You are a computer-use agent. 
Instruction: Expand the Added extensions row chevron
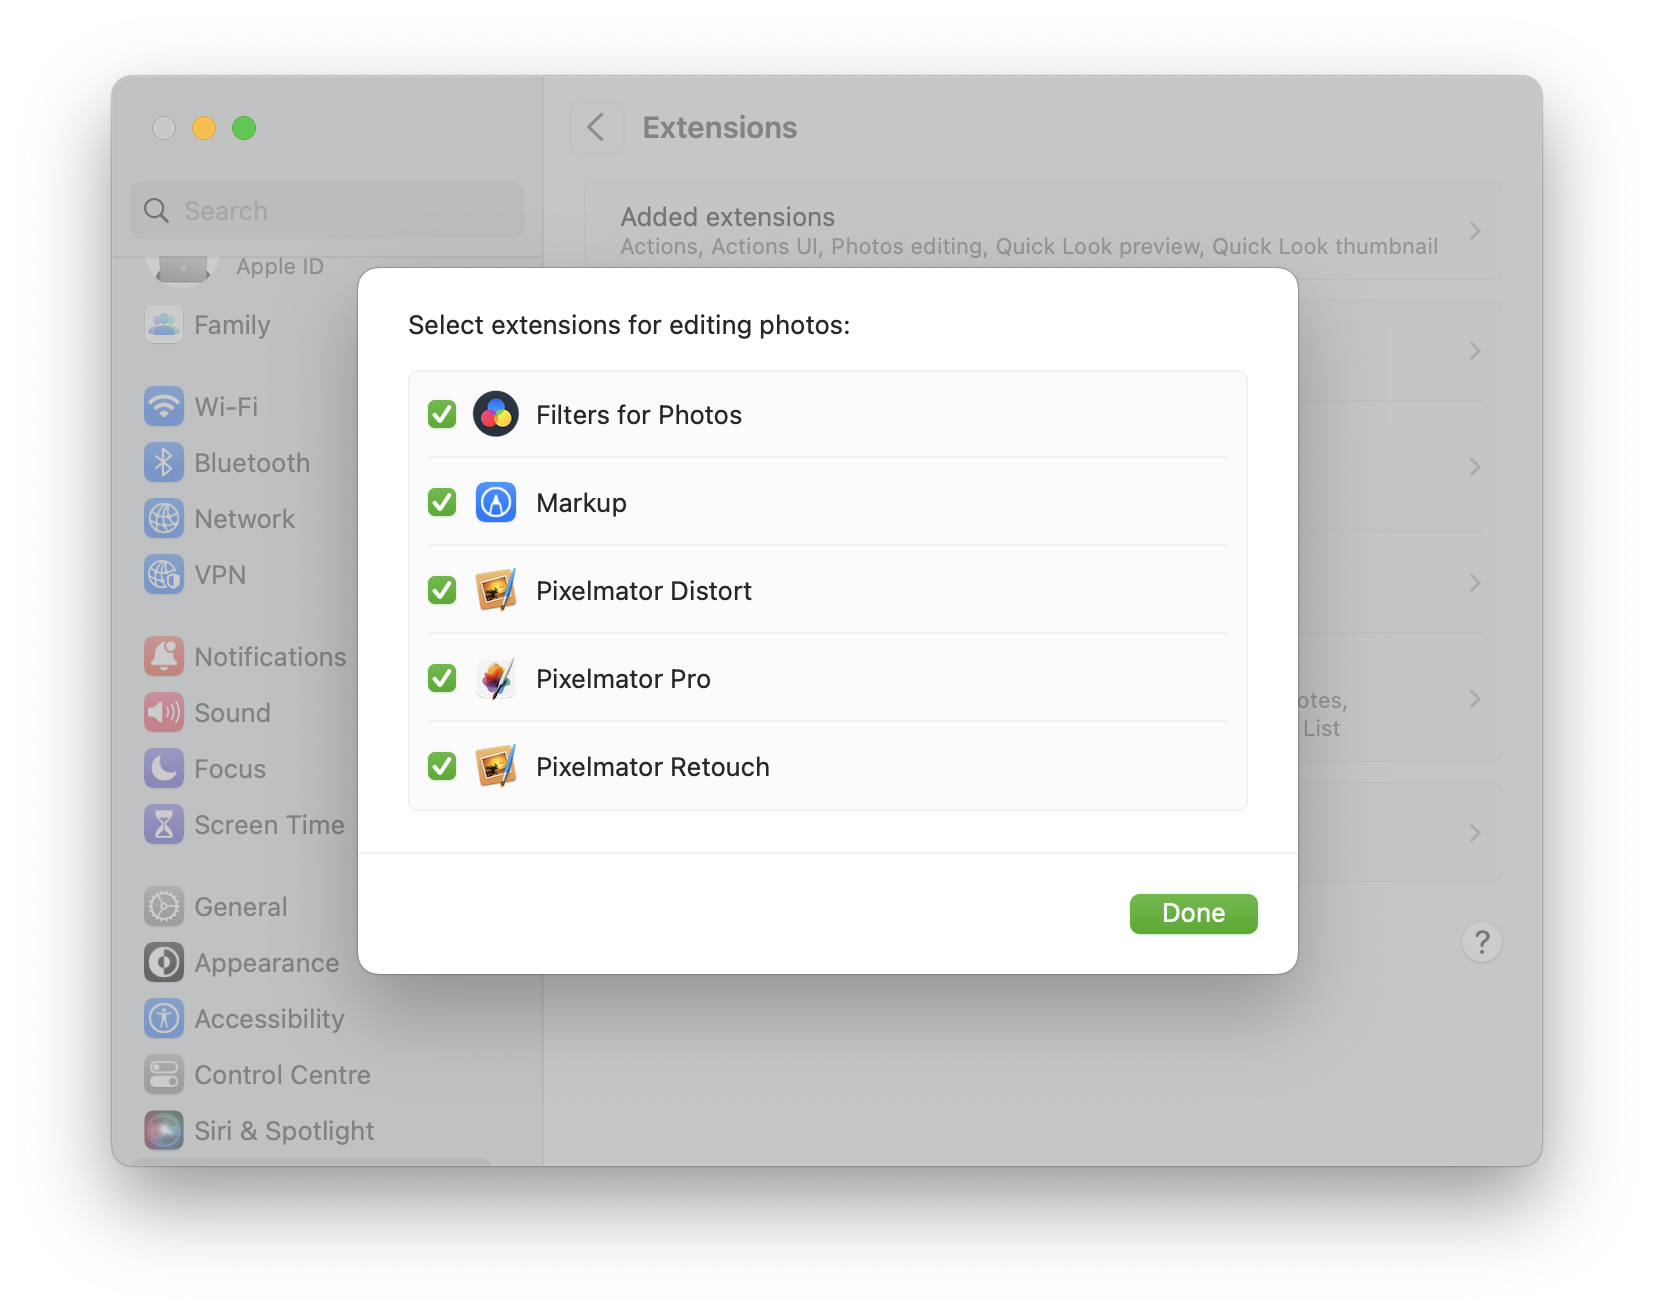point(1475,231)
